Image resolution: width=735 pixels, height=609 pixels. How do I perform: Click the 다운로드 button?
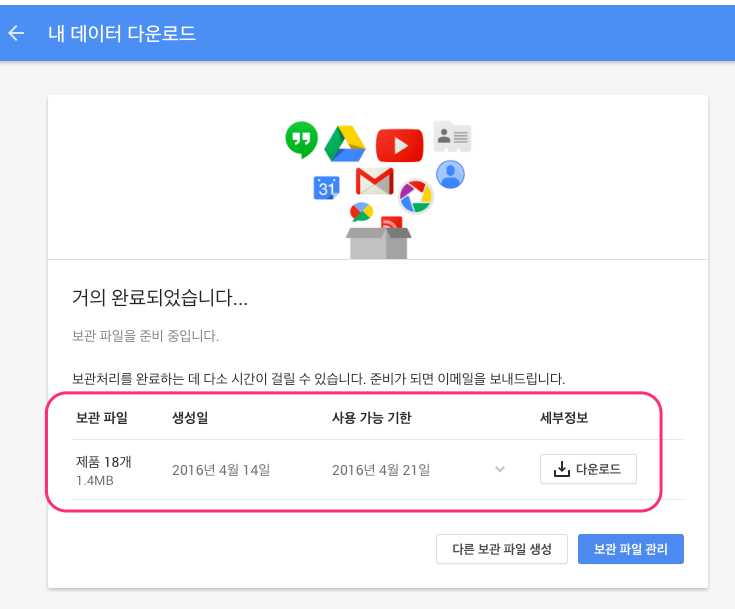(588, 469)
